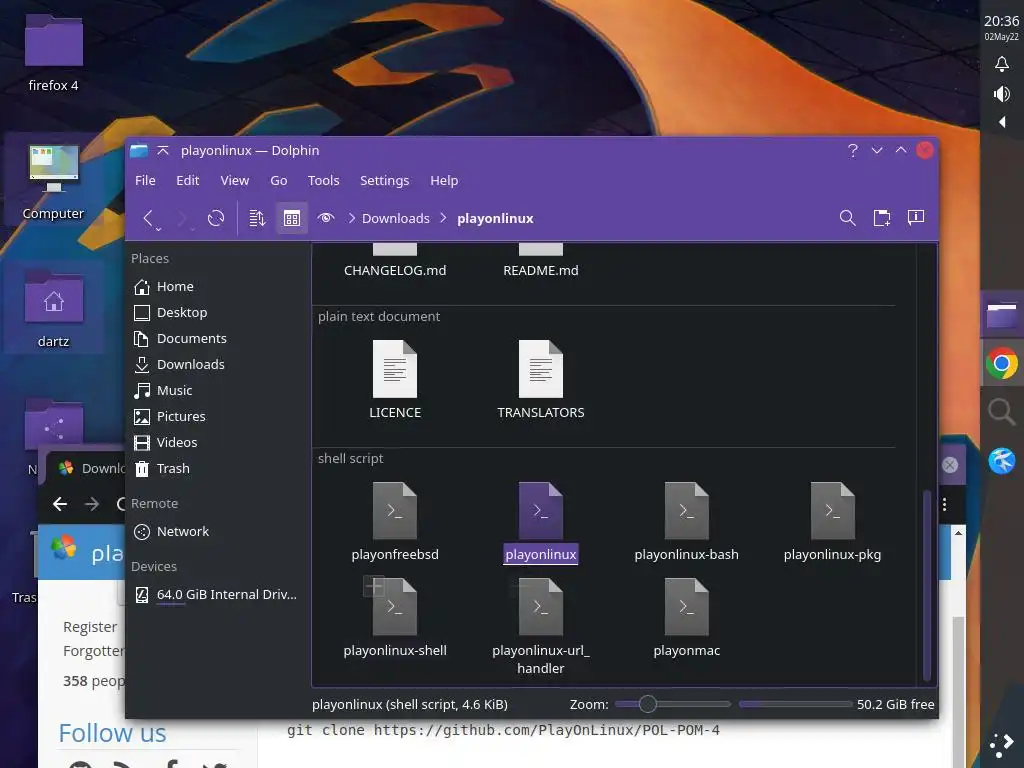The image size is (1024, 768).
Task: Toggle keep-above arrow in Dolphin title bar
Action: pos(163,151)
